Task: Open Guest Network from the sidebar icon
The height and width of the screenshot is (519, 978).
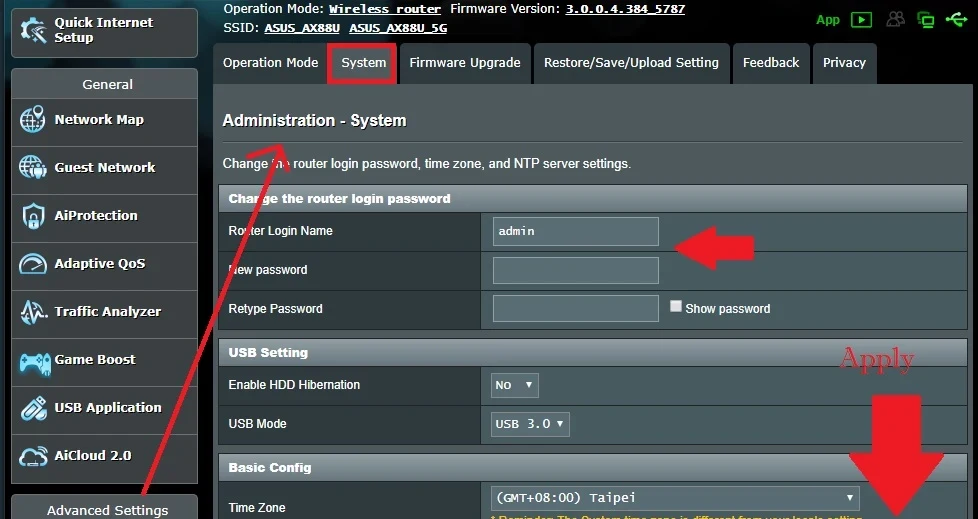Action: coord(33,168)
